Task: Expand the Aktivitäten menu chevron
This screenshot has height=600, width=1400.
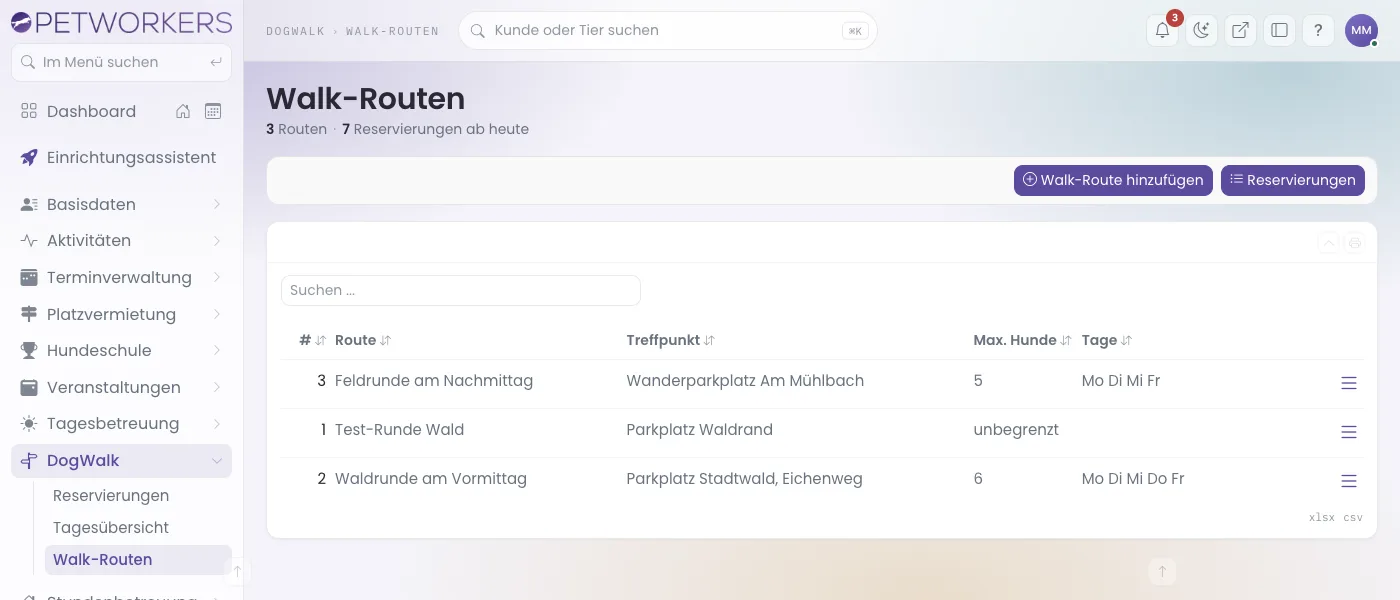Action: point(217,241)
